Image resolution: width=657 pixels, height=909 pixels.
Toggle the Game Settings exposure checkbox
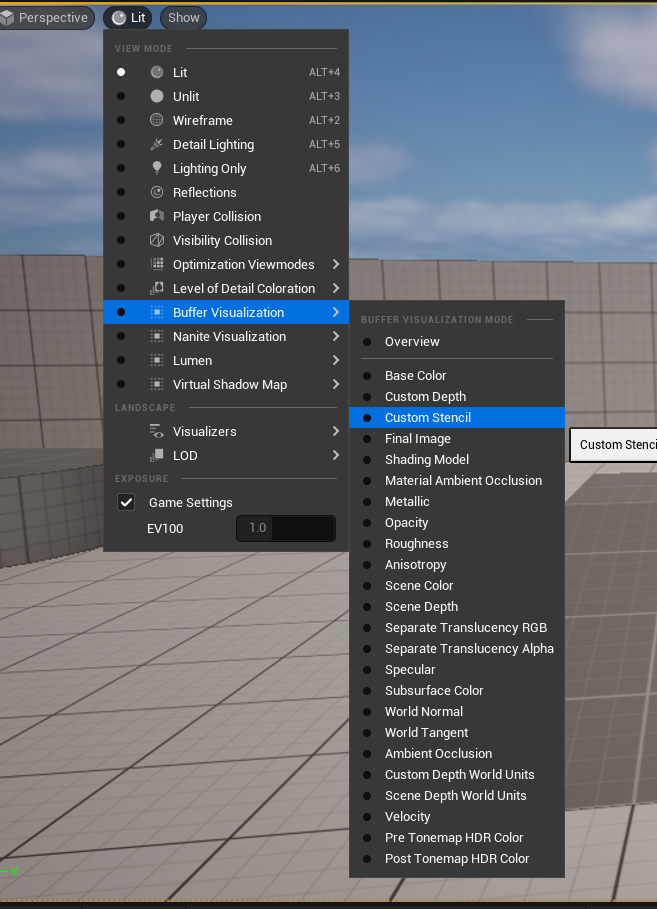pos(126,502)
